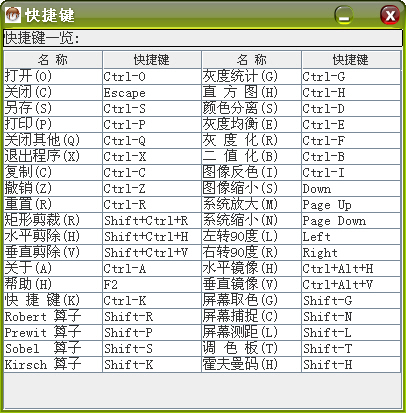Click the Right shortcut cell

click(351, 253)
